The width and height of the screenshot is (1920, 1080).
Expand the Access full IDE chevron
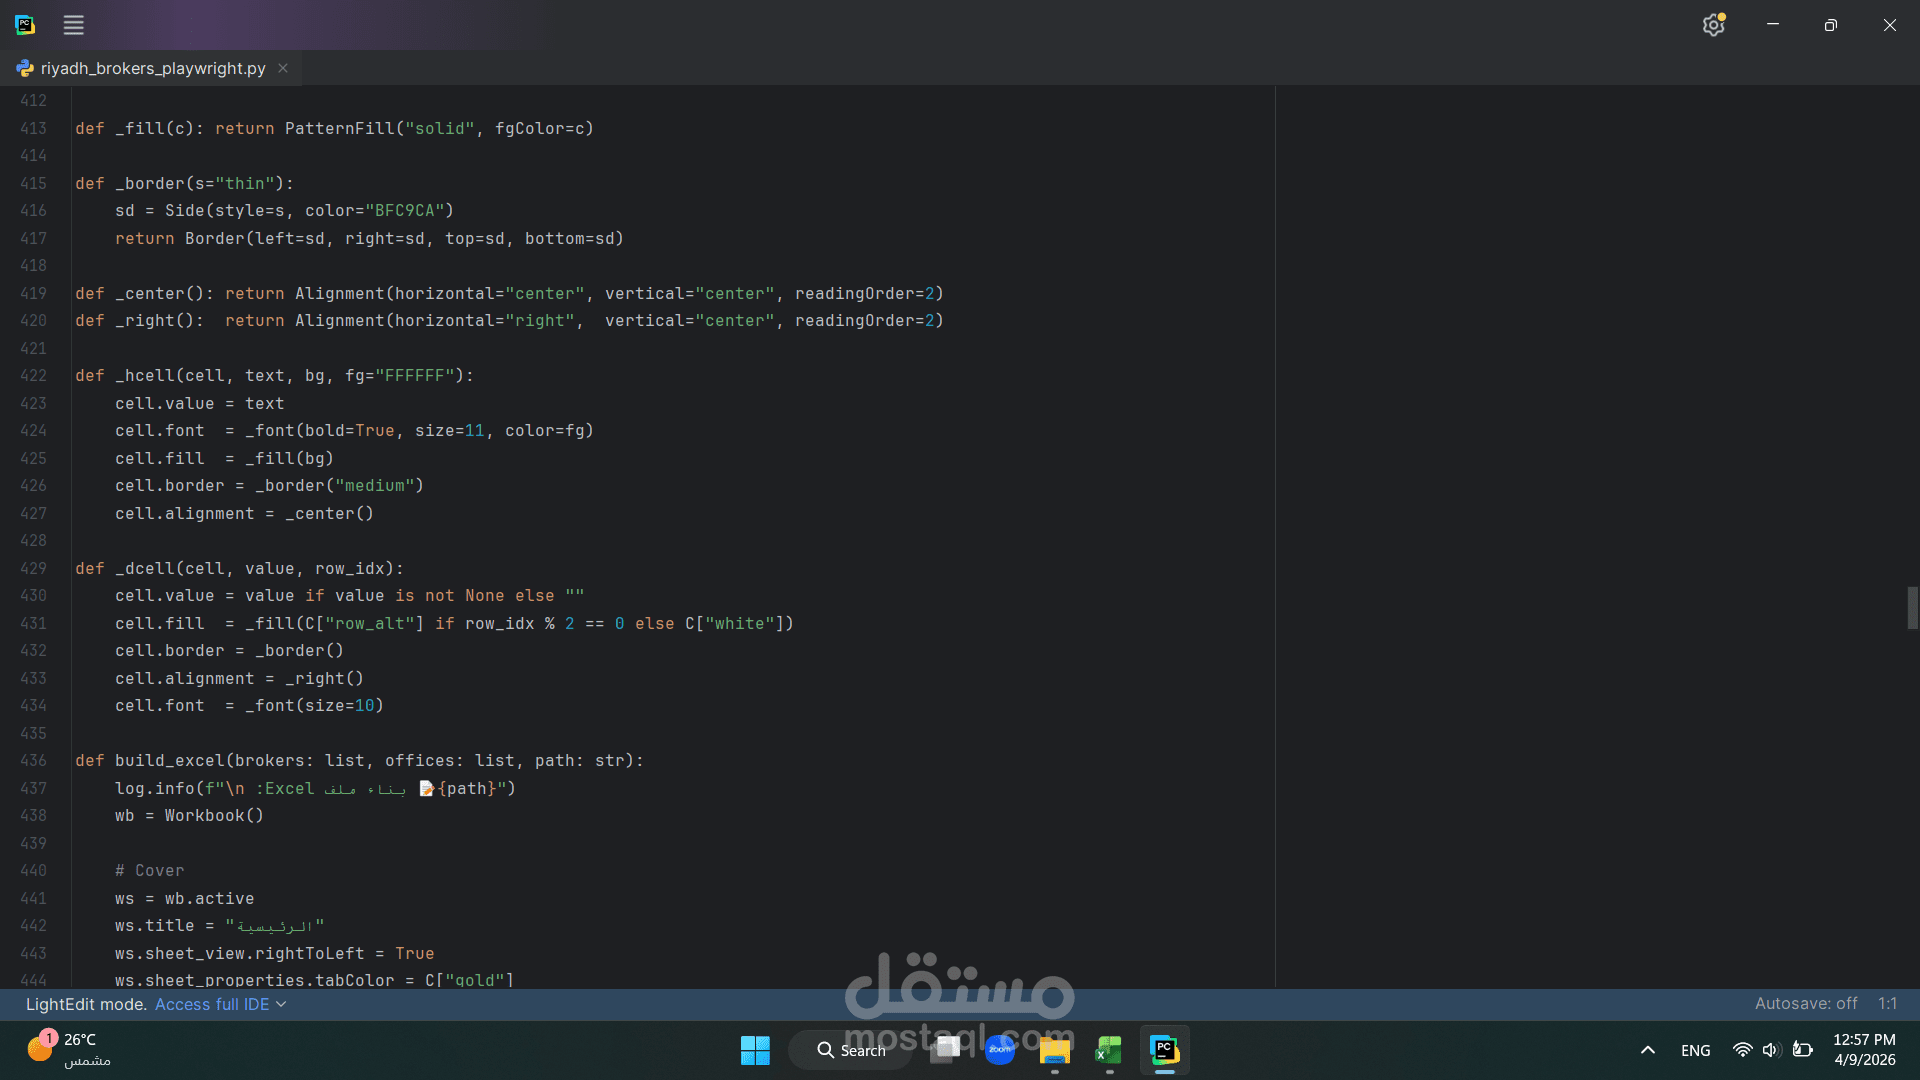281,1004
